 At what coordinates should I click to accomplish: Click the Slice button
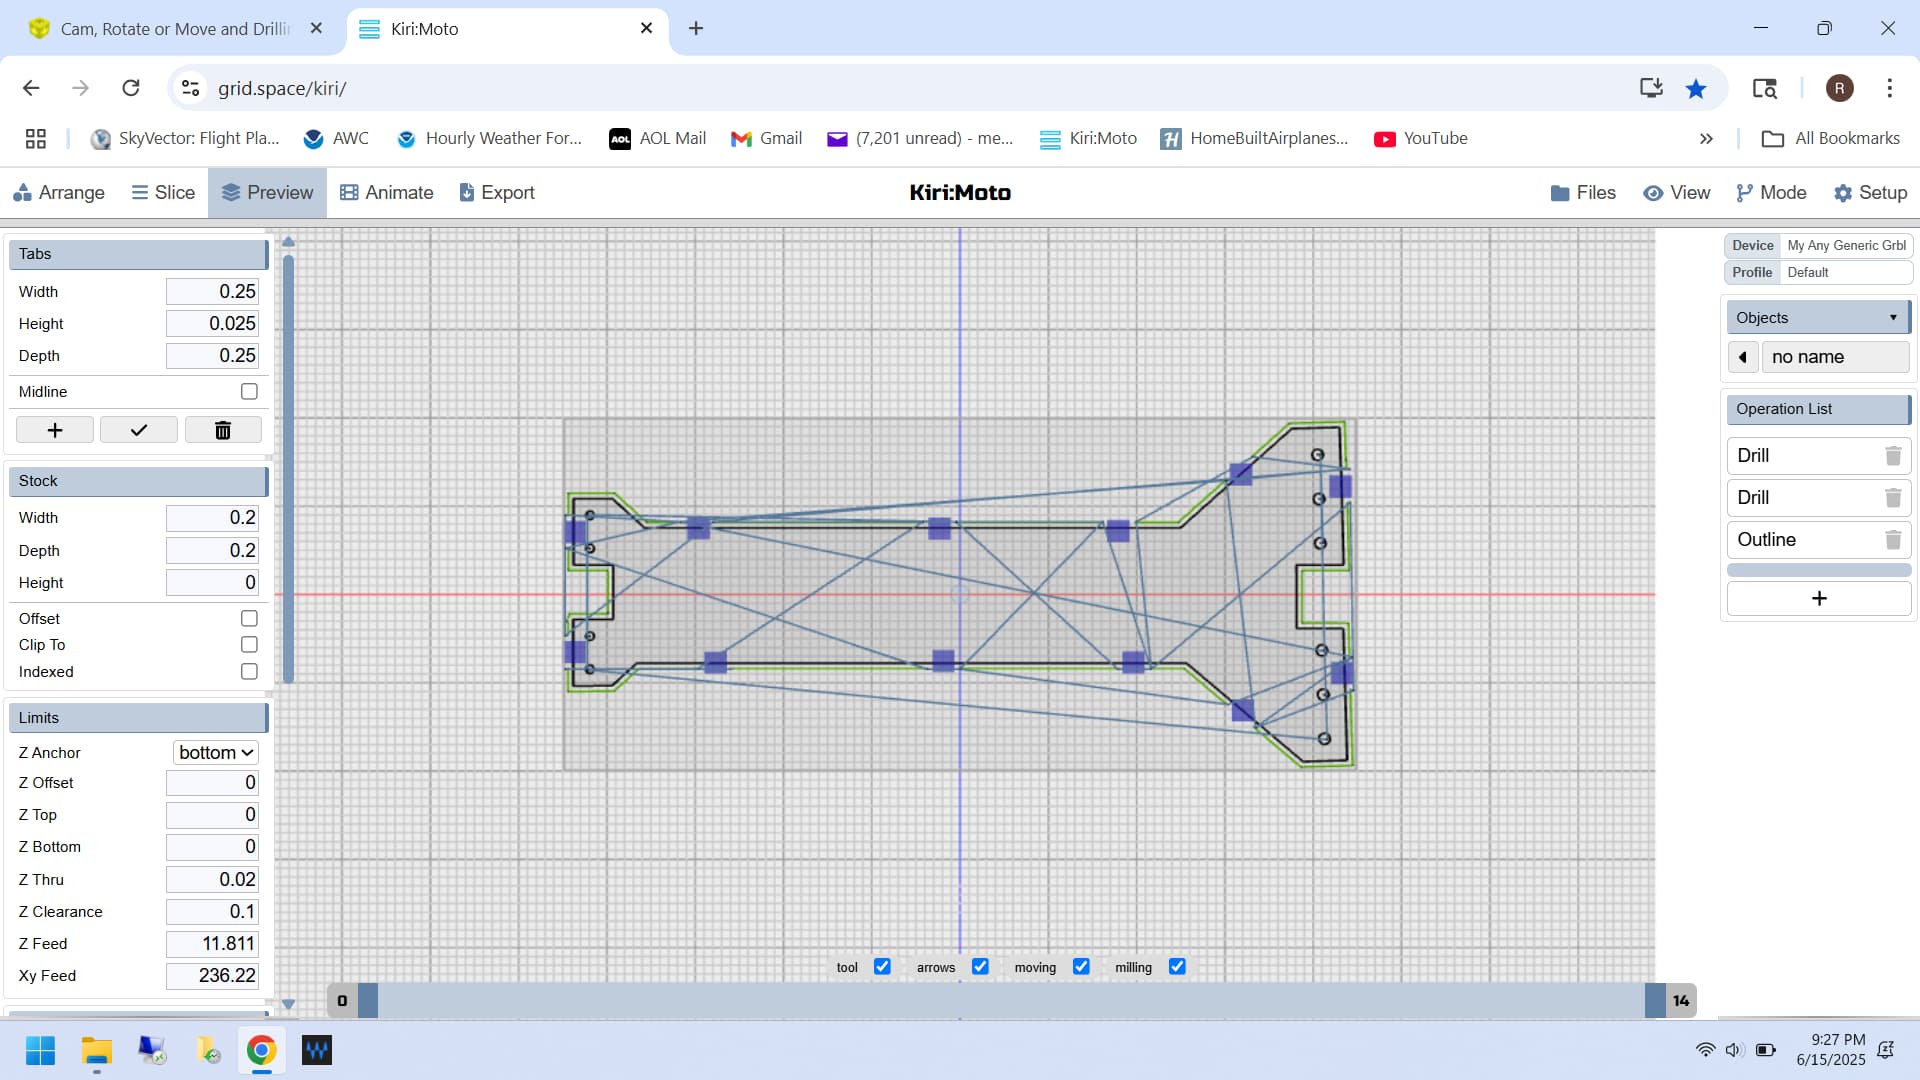pos(163,193)
